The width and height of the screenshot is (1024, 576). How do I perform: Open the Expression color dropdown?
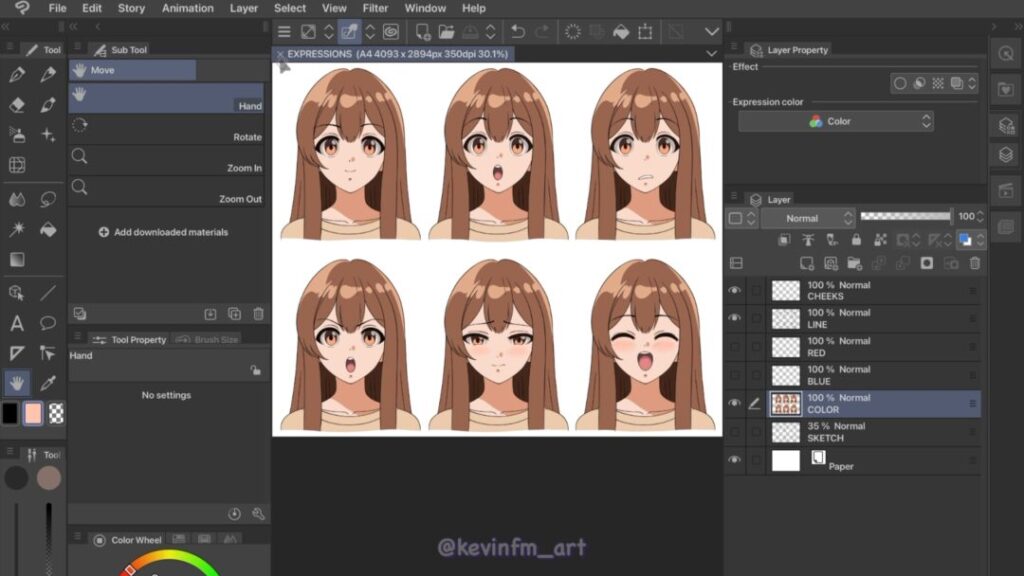tap(835, 121)
